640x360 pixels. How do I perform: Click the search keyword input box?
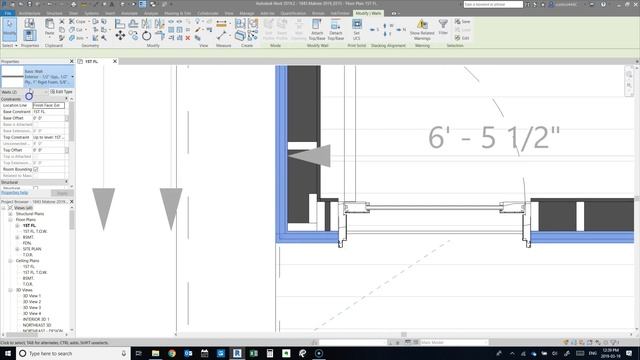493,4
